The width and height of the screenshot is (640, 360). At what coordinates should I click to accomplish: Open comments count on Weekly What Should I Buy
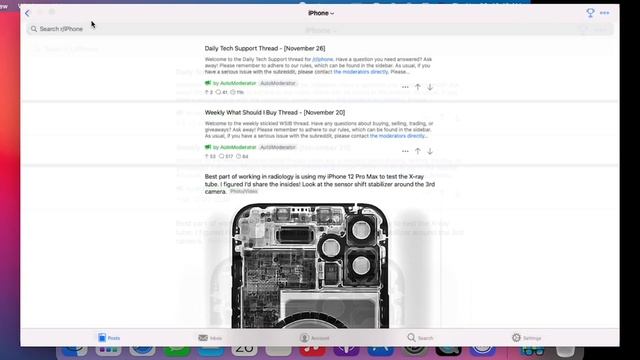(226, 156)
